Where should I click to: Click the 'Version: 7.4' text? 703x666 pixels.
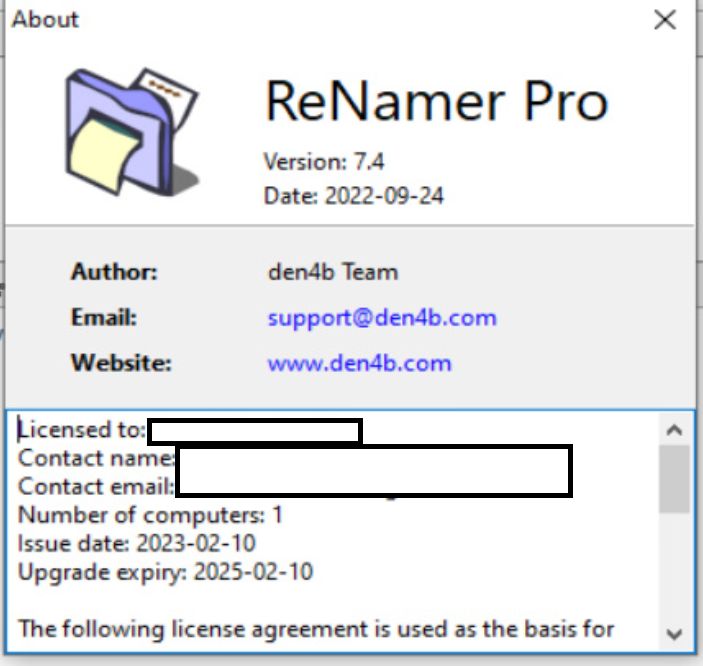pyautogui.click(x=324, y=161)
